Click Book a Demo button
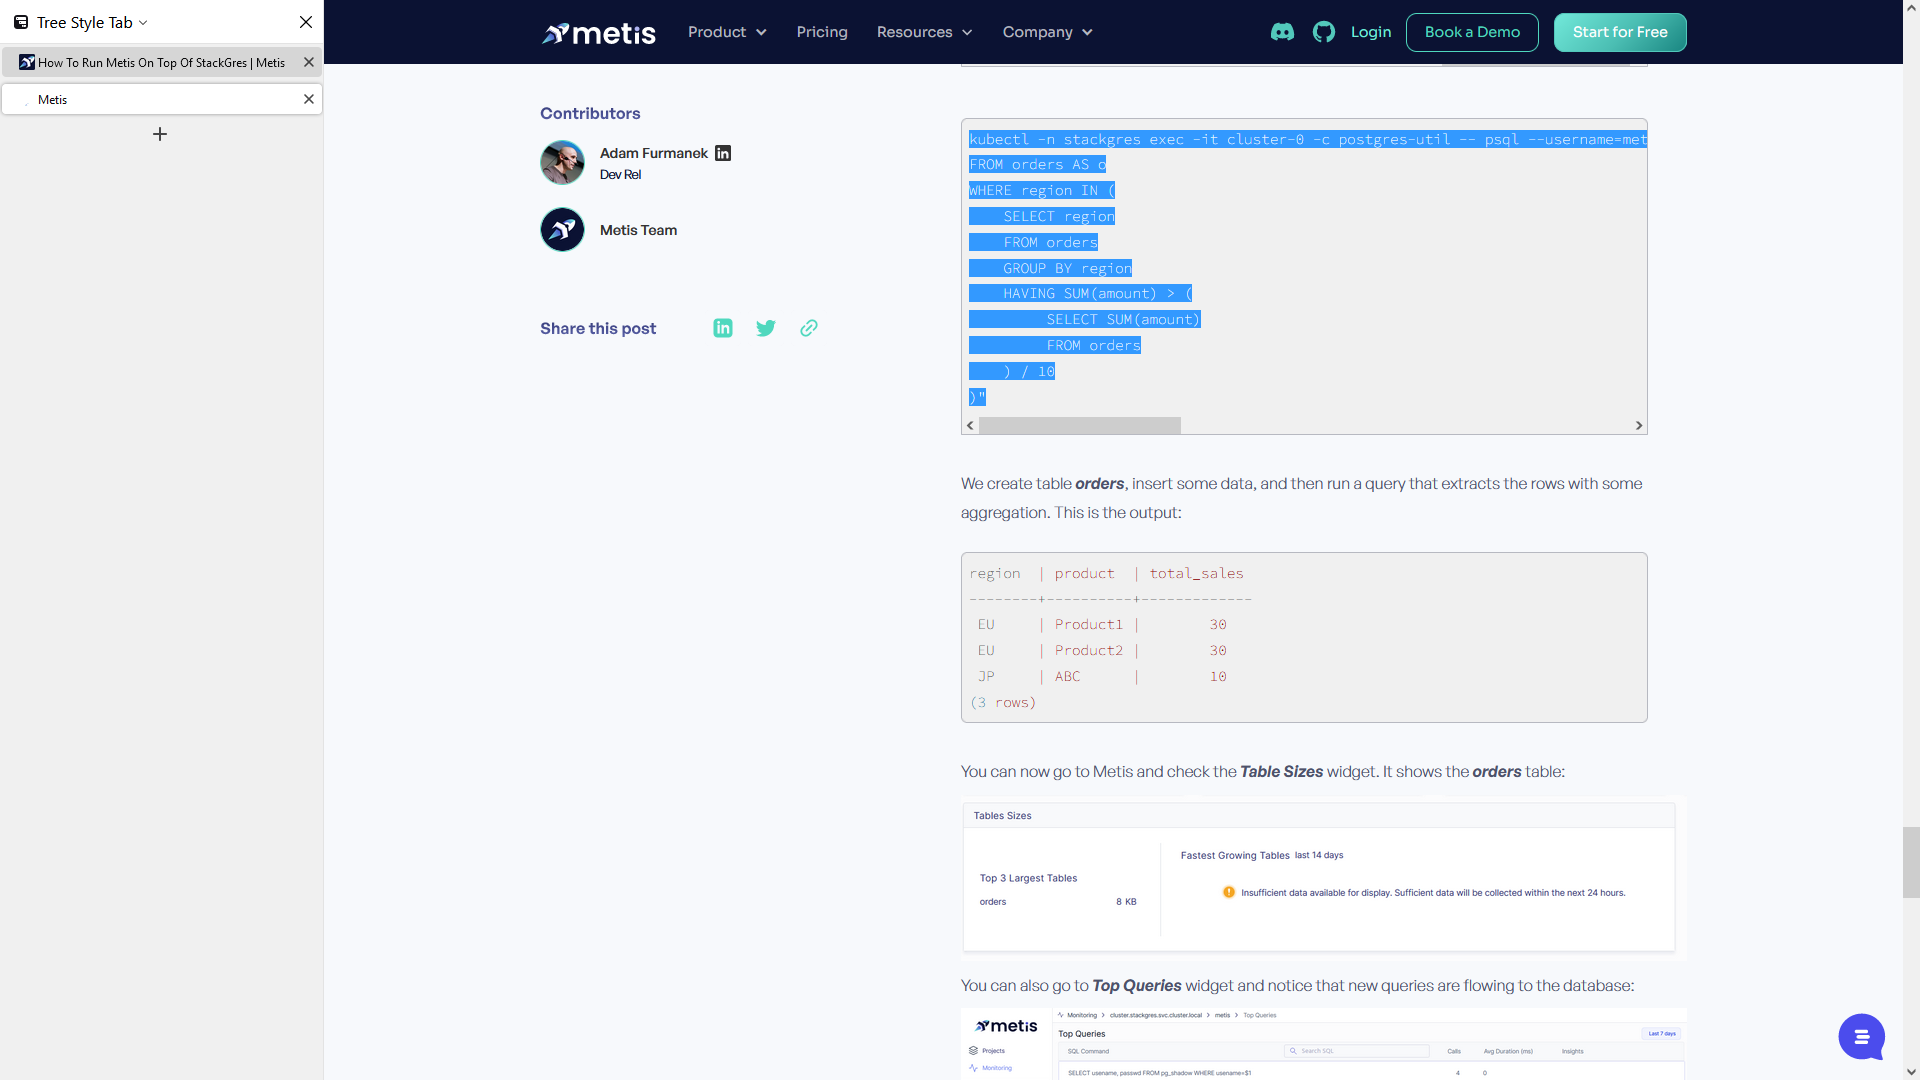The image size is (1920, 1080). (x=1472, y=32)
